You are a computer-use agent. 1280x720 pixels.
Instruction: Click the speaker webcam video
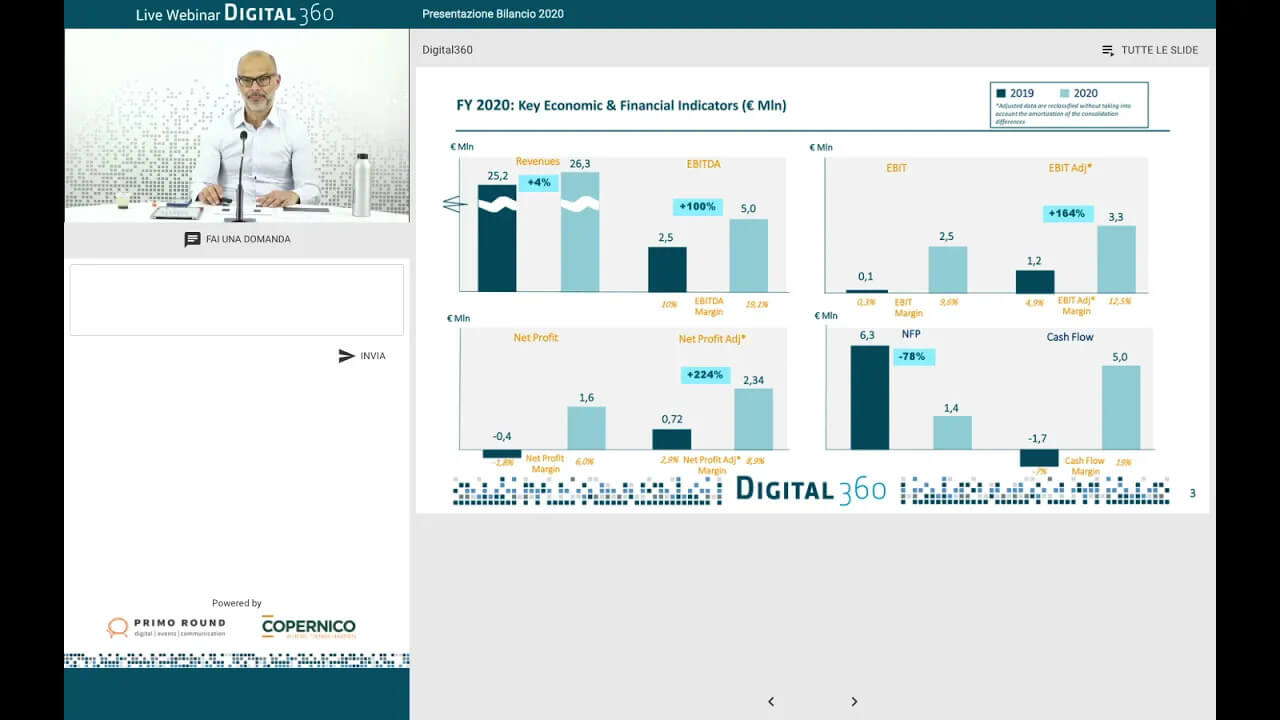237,125
